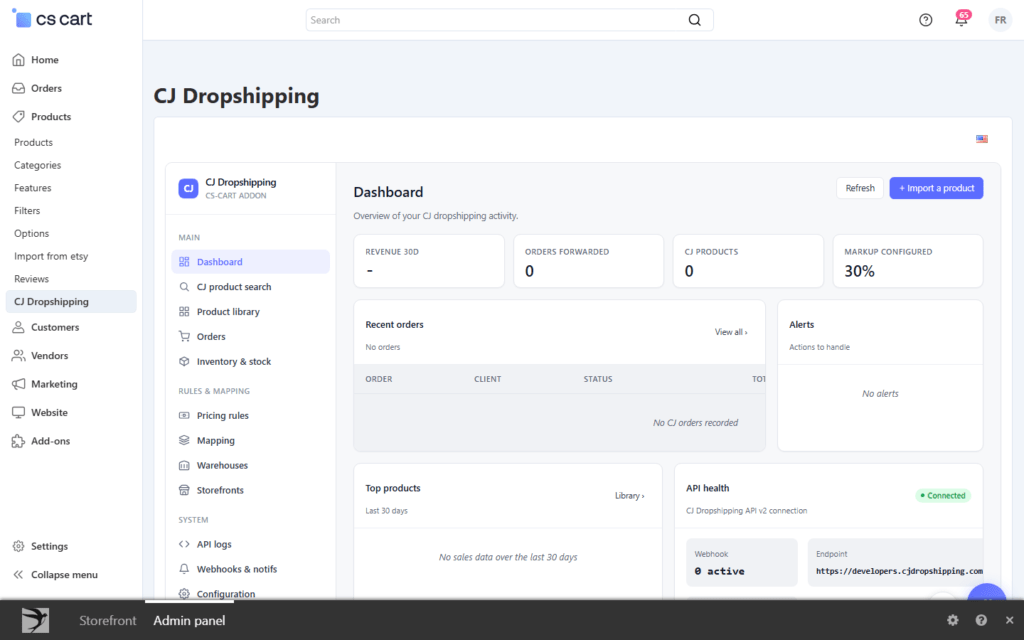
Task: Click the Storefronts shop icon
Action: point(184,490)
